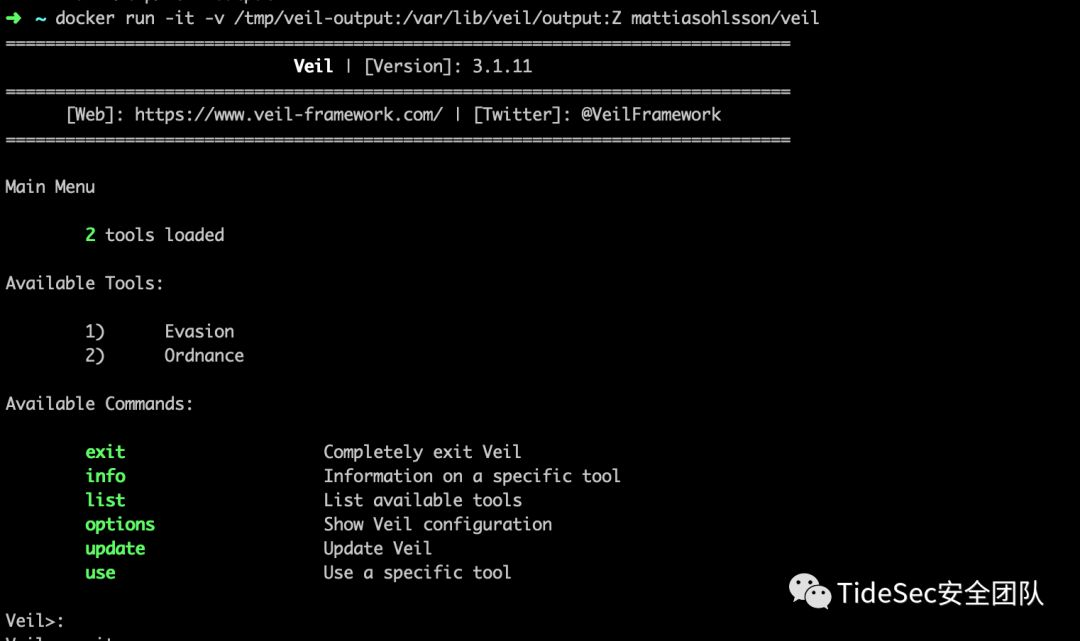
Task: Open the veil-framework.com web link
Action: point(288,114)
